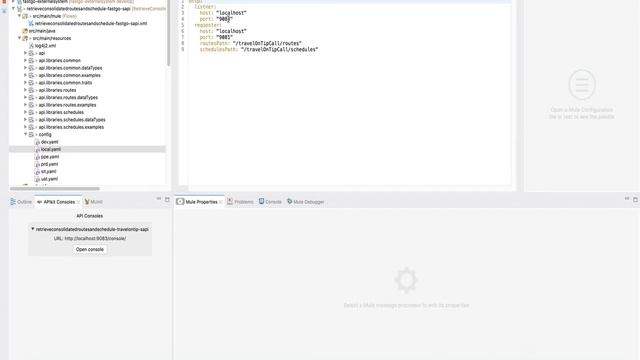Click the src/main/resources folder icon
This screenshot has height=360, width=640.
click(x=25, y=38)
